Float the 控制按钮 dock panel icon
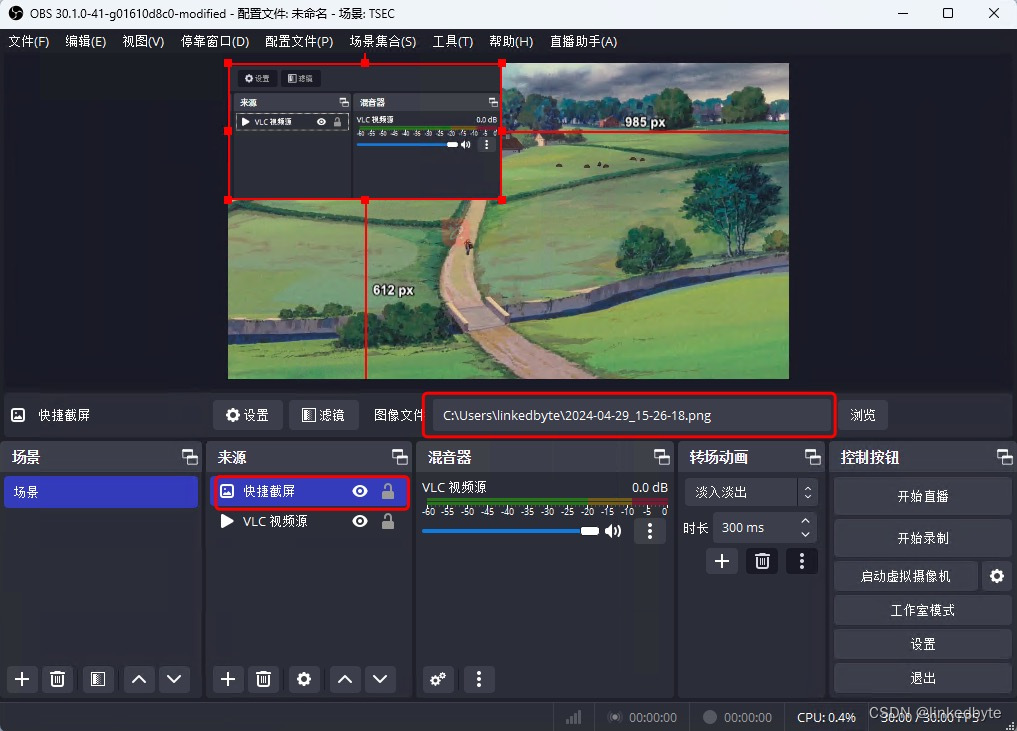The height and width of the screenshot is (731, 1017). tap(1005, 457)
